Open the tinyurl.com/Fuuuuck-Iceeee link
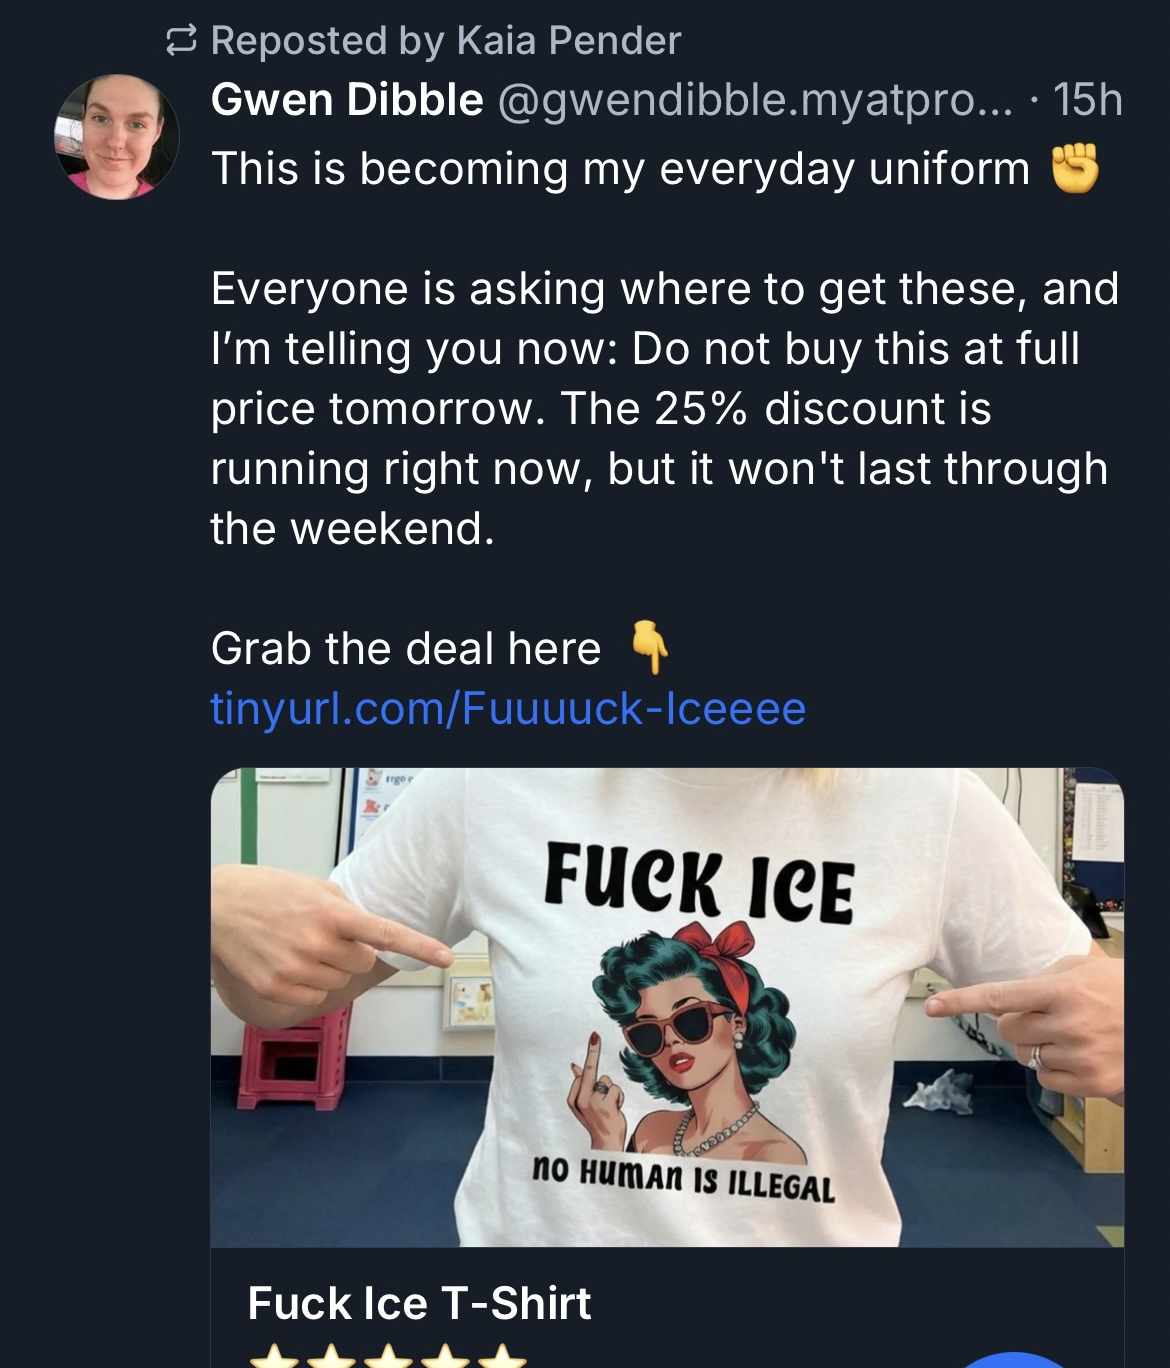This screenshot has width=1170, height=1368. coord(508,709)
